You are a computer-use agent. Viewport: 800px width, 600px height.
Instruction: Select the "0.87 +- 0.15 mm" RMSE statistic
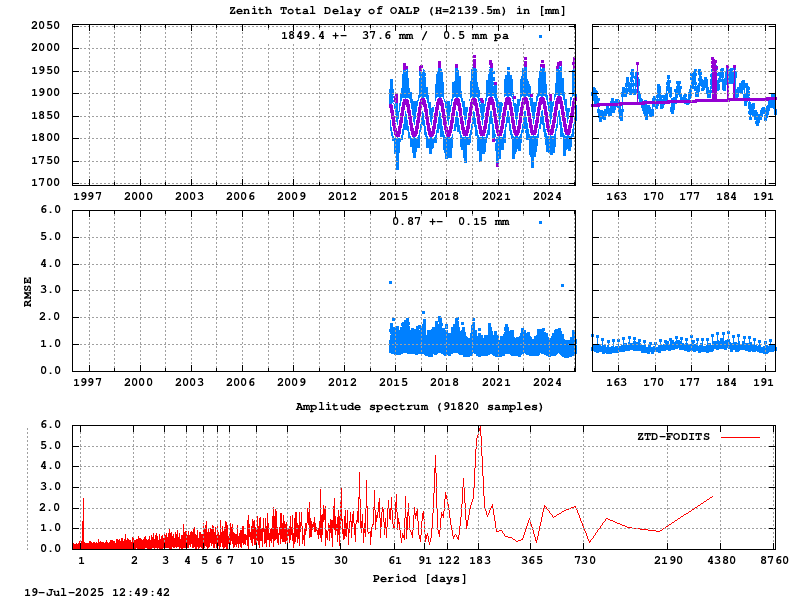[451, 221]
